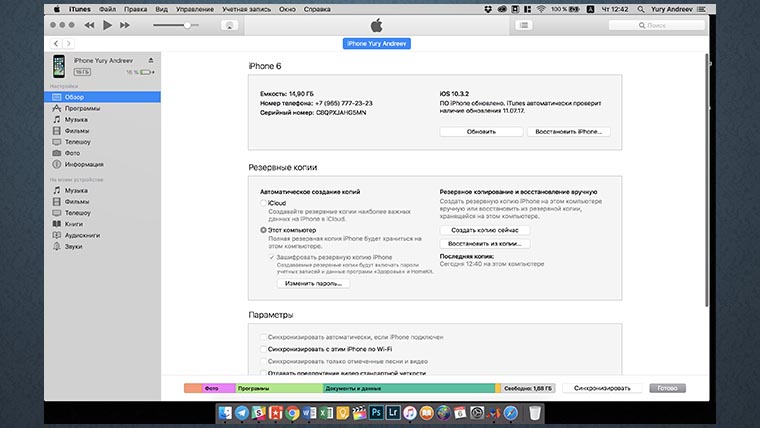The height and width of the screenshot is (428, 760).
Task: Toggle Синхронизировать автоматически checkbox
Action: point(263,337)
